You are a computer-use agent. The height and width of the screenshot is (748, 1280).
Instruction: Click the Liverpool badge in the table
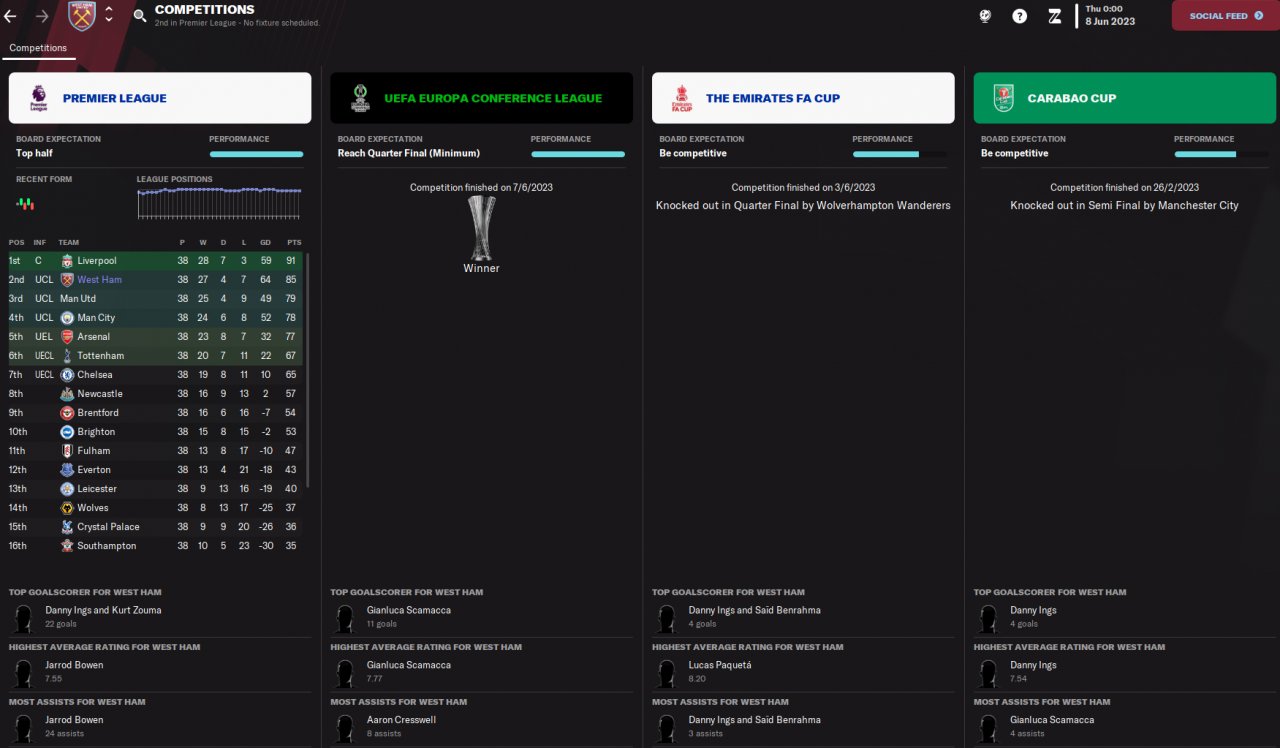(x=67, y=261)
